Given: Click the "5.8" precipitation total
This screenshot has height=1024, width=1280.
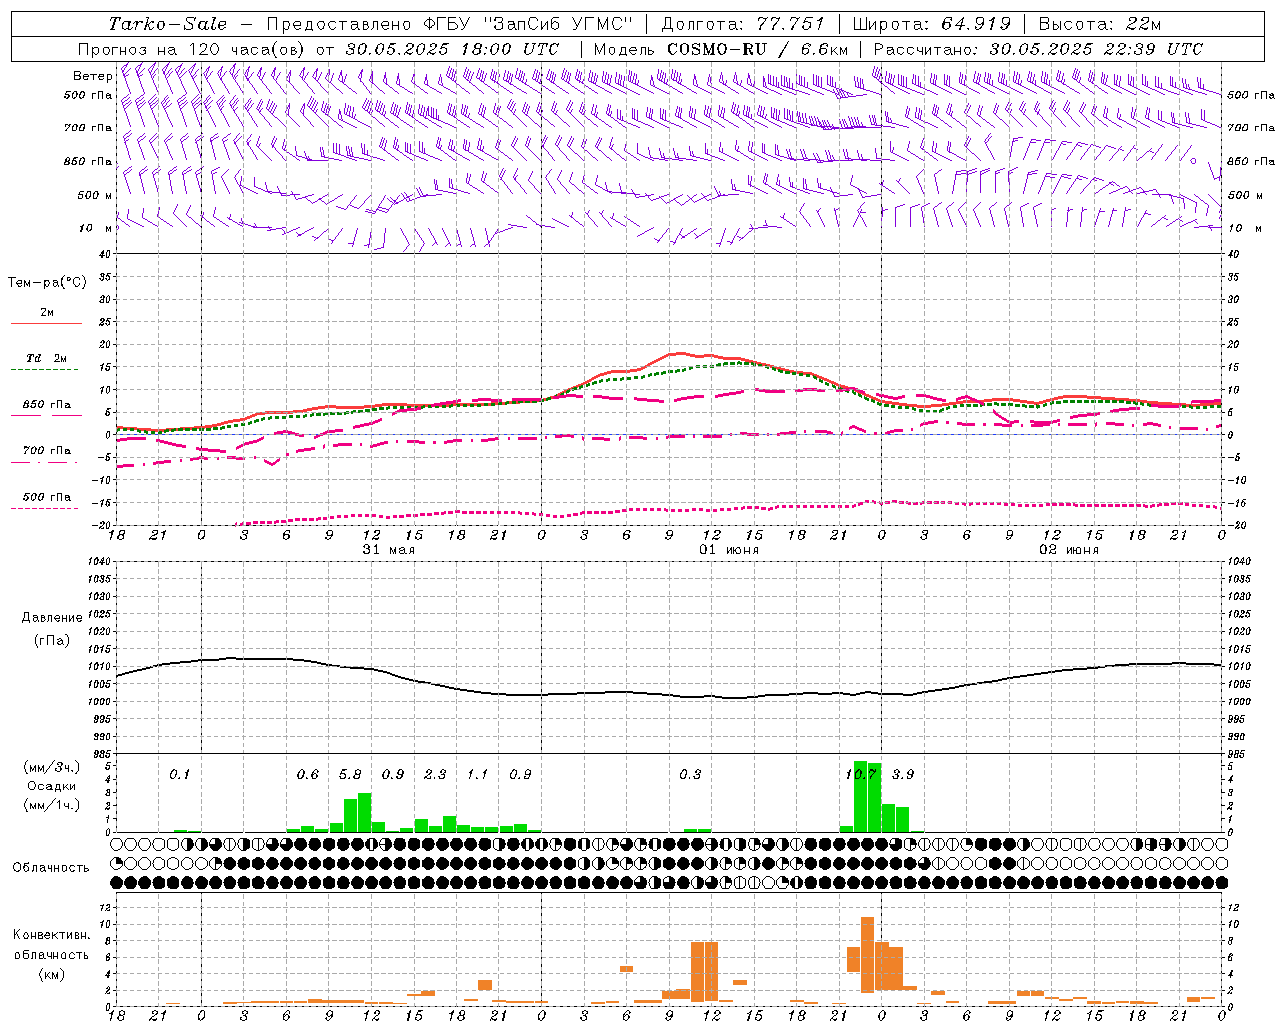Looking at the screenshot, I should pyautogui.click(x=350, y=774).
